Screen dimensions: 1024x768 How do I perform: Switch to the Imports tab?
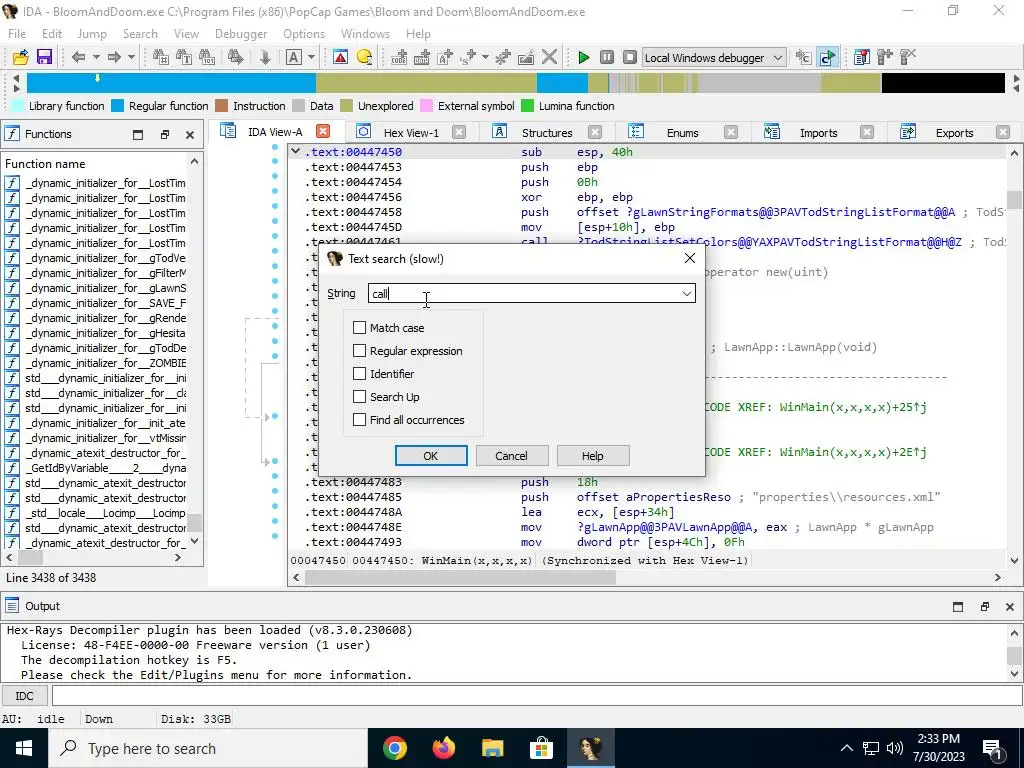(818, 133)
